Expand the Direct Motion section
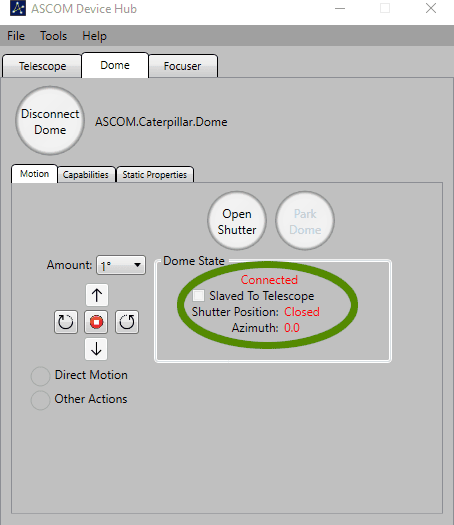This screenshot has width=454, height=525. point(41,376)
